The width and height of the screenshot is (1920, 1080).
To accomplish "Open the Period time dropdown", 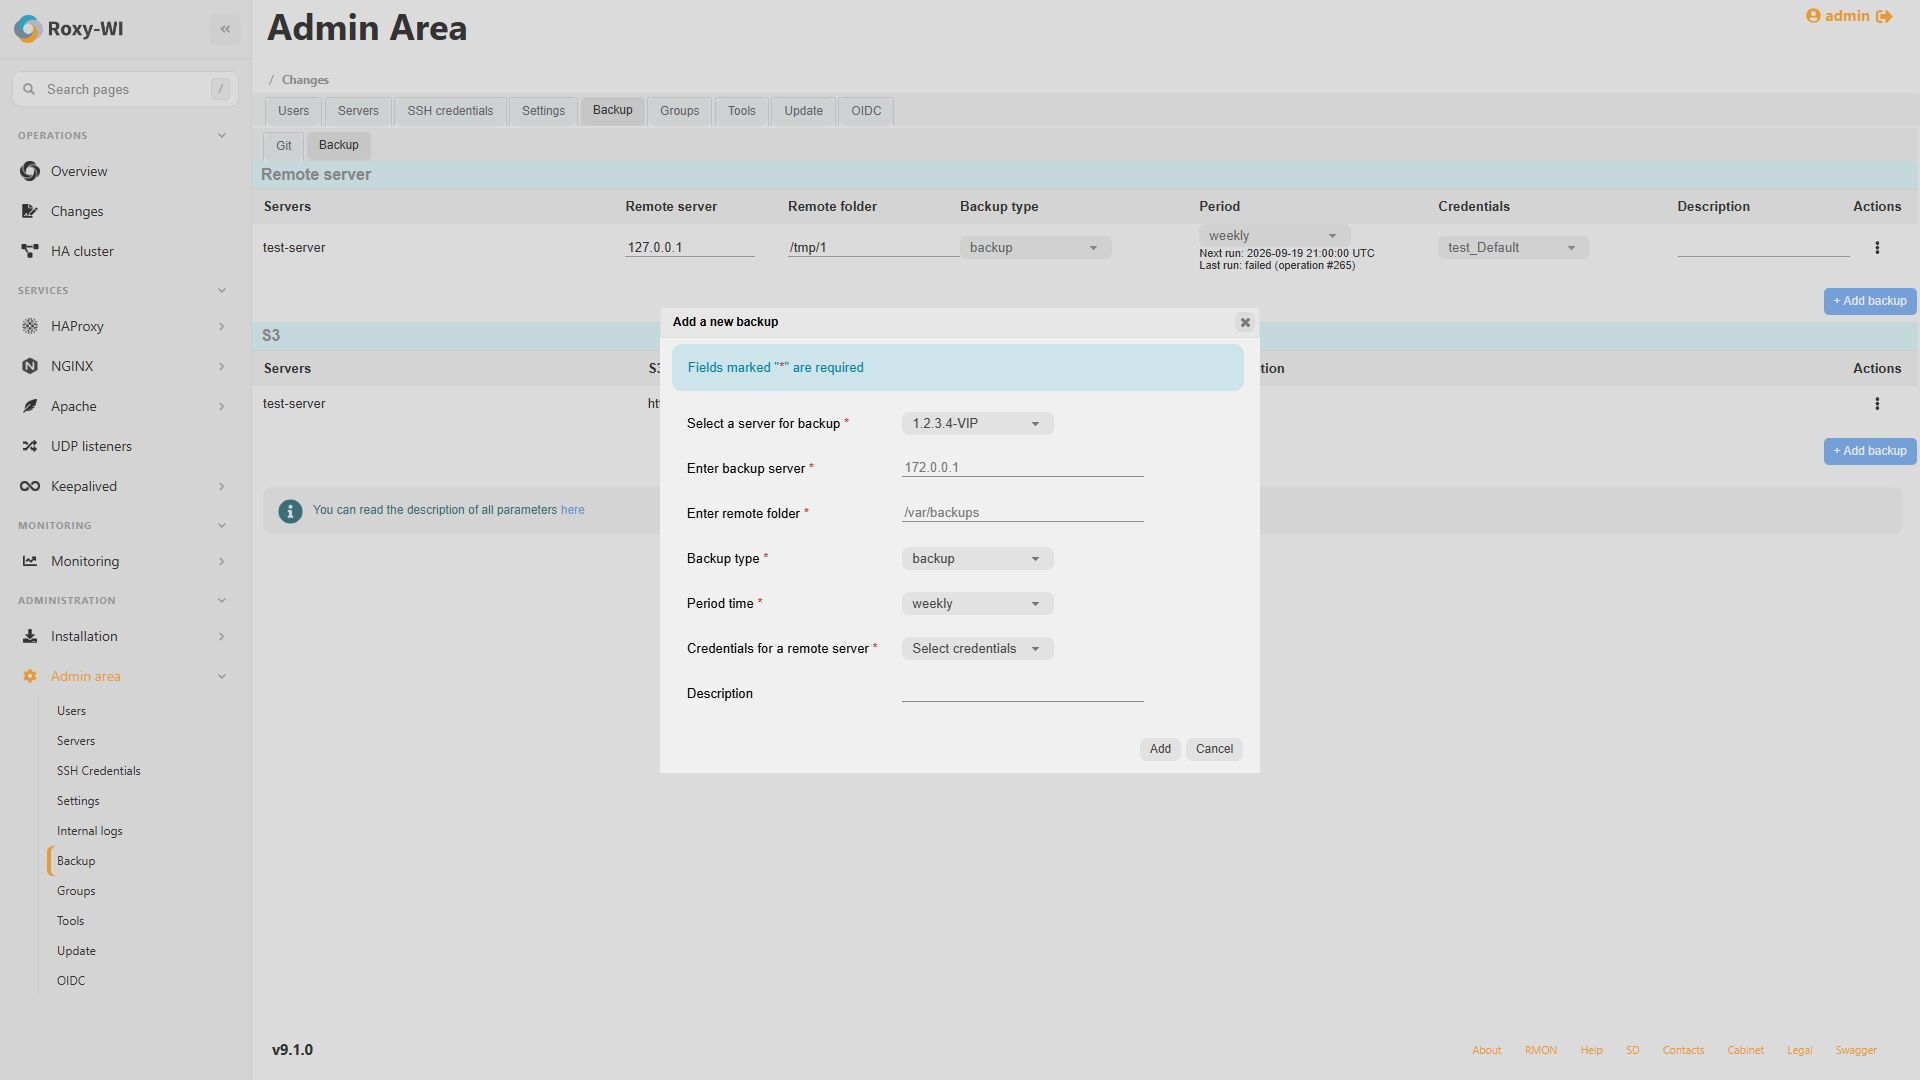I will click(x=977, y=604).
